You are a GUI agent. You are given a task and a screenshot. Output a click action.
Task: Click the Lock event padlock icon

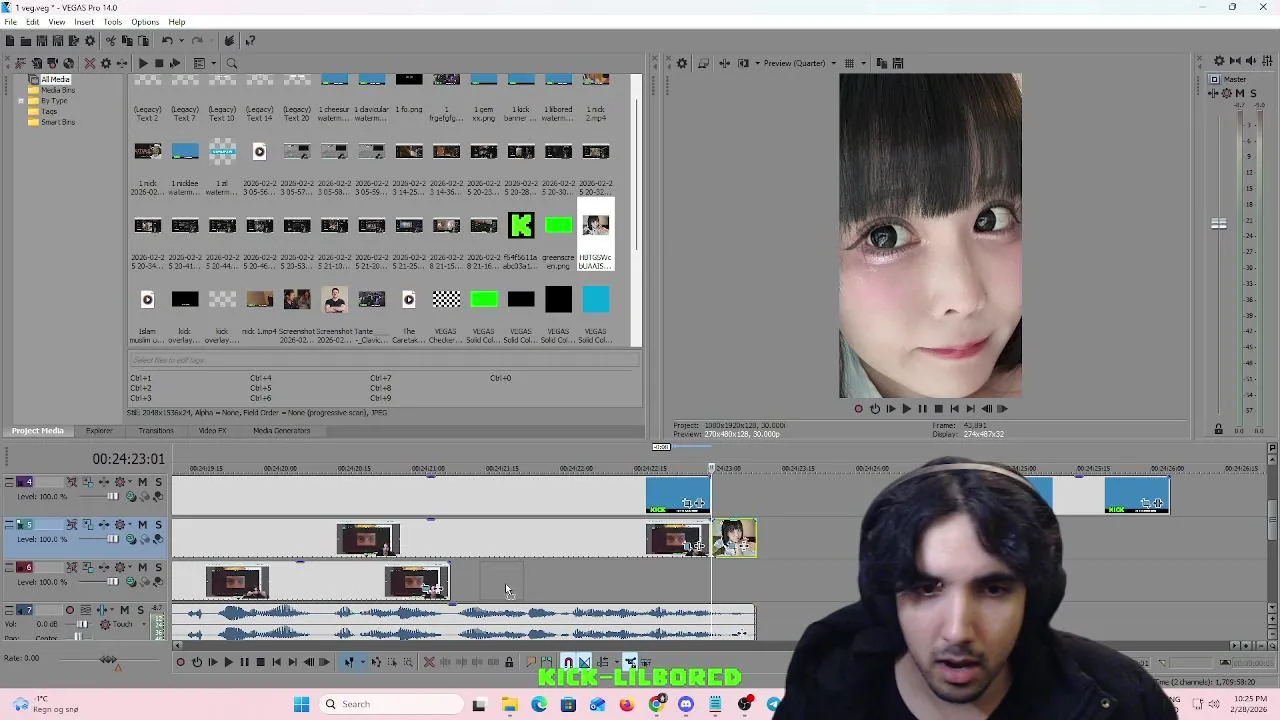click(x=509, y=661)
